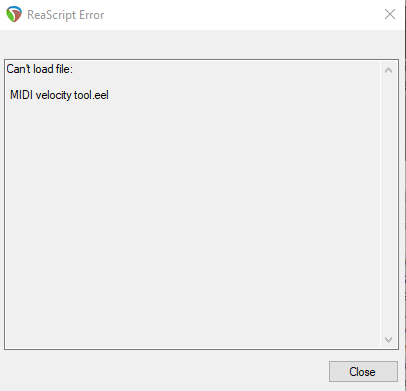Click the gray dialog area left of Close
The height and width of the screenshot is (391, 406).
[163, 371]
